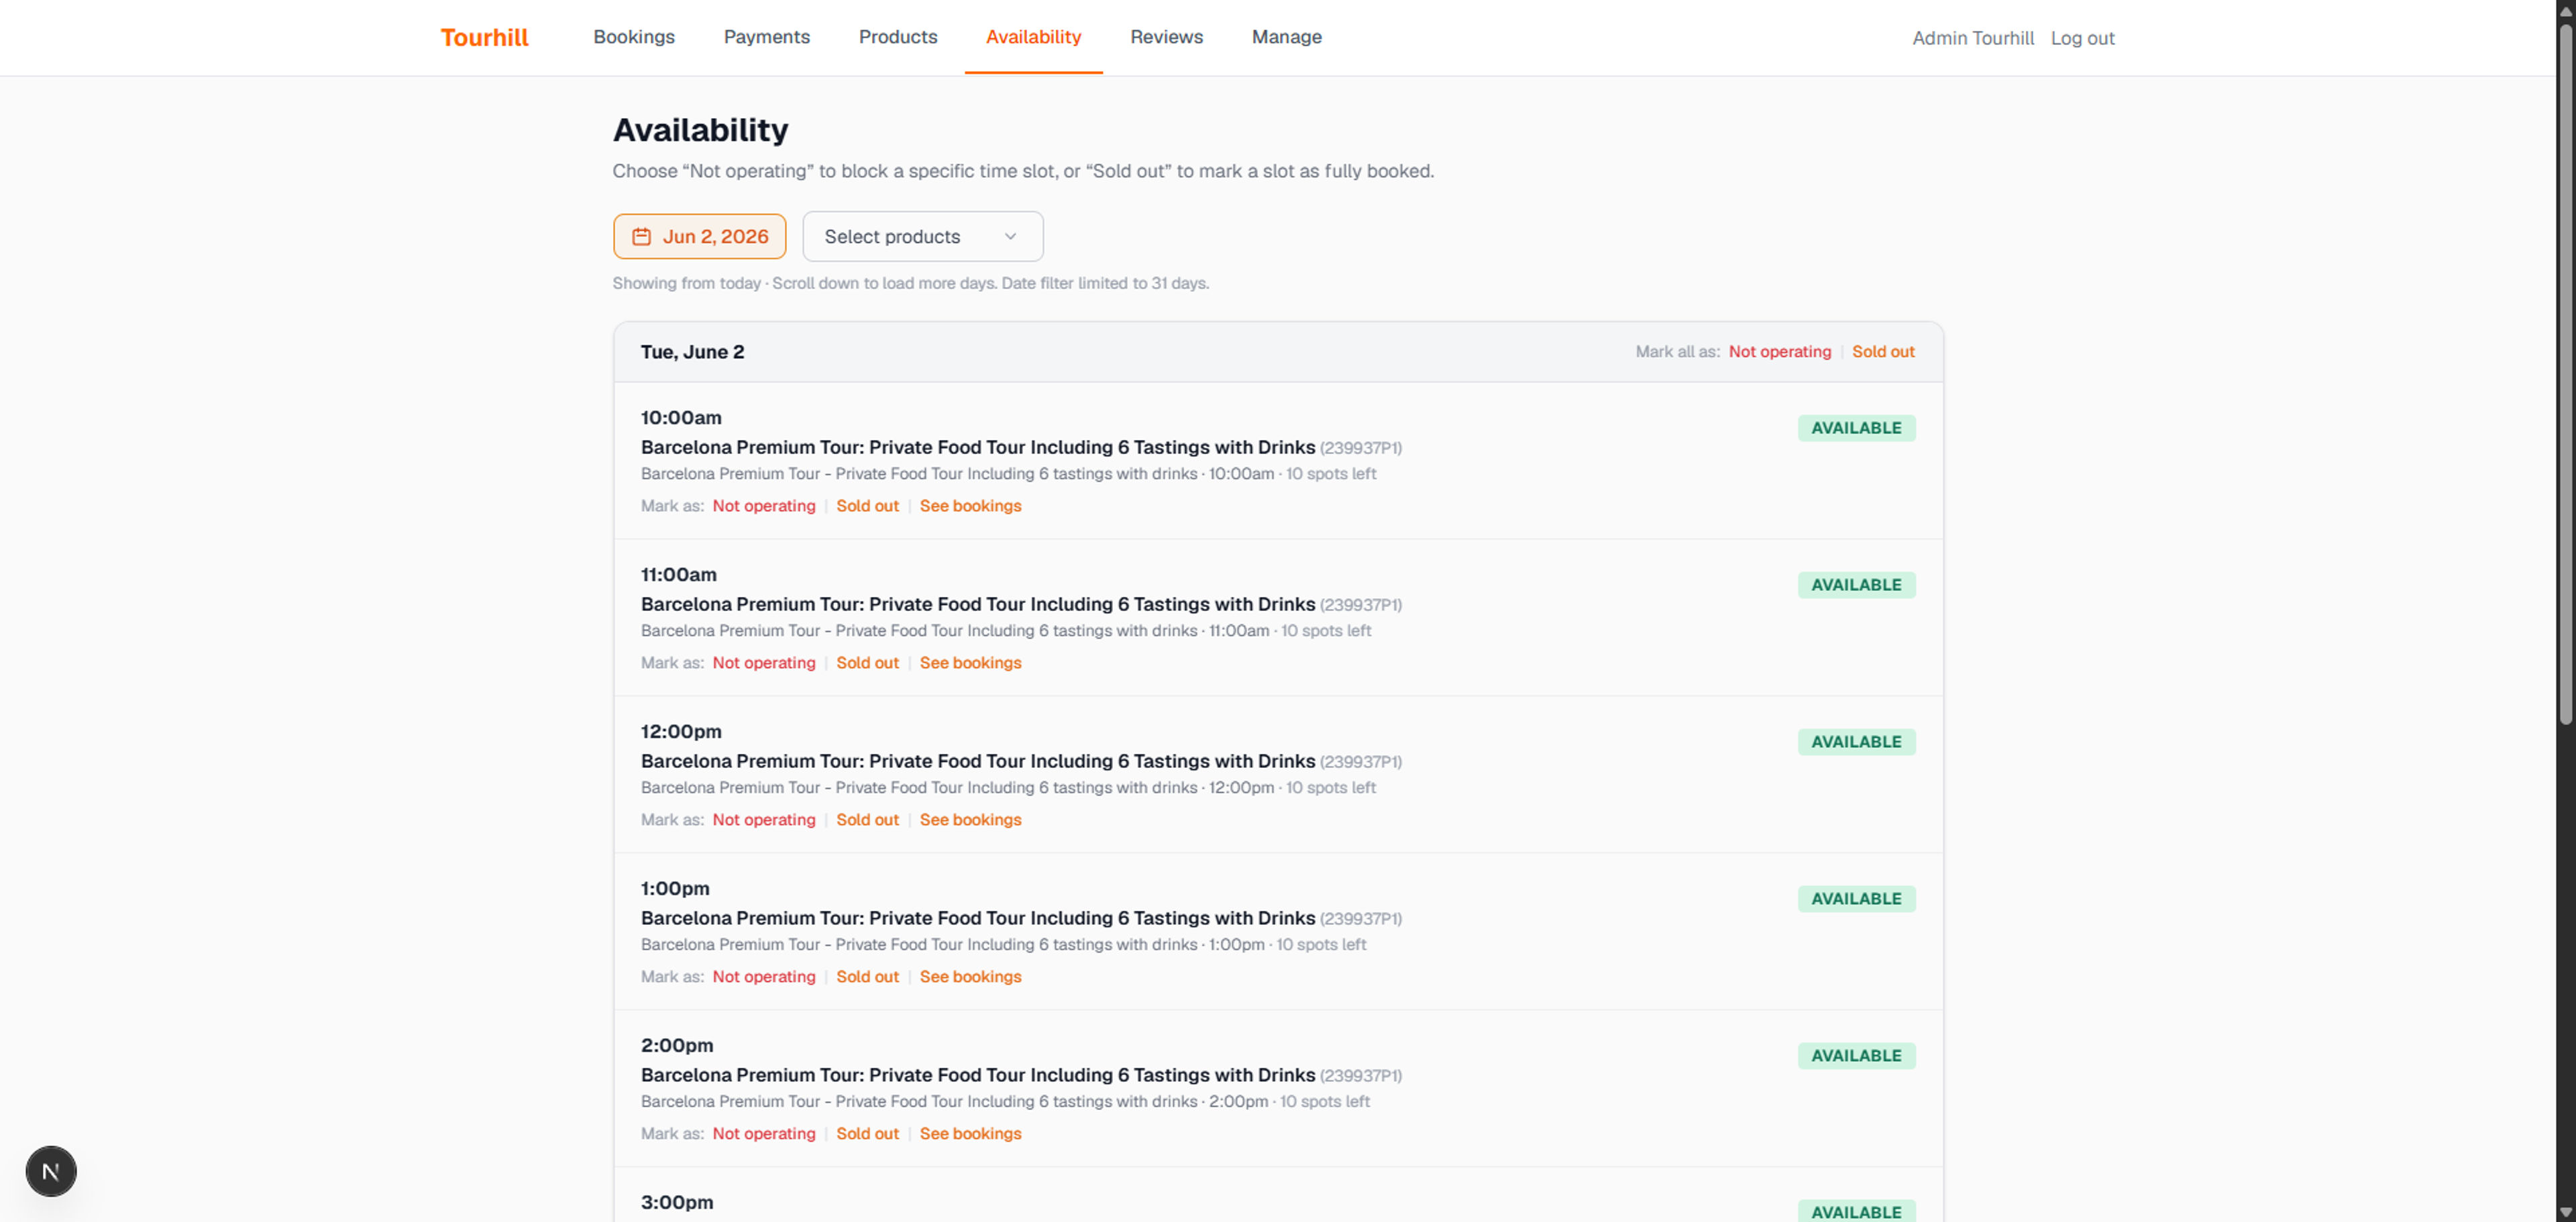
Task: Open the Next.js dev tools N icon
Action: point(51,1171)
